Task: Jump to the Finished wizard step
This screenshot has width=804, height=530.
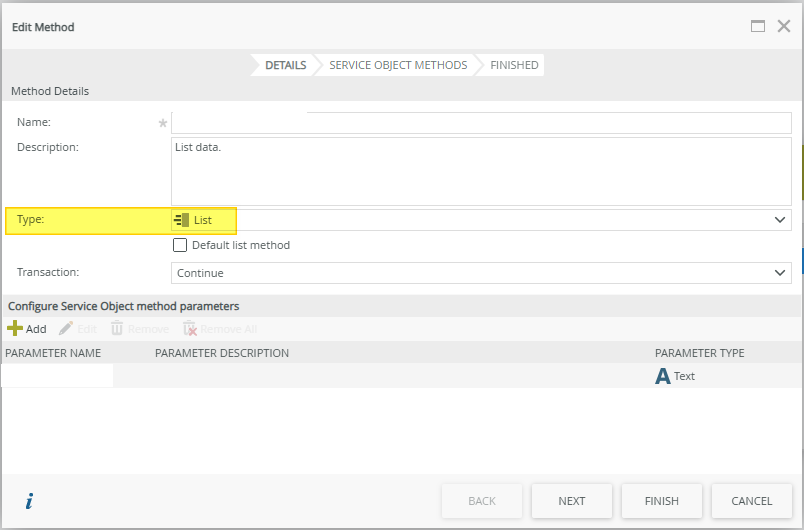Action: pyautogui.click(x=514, y=65)
